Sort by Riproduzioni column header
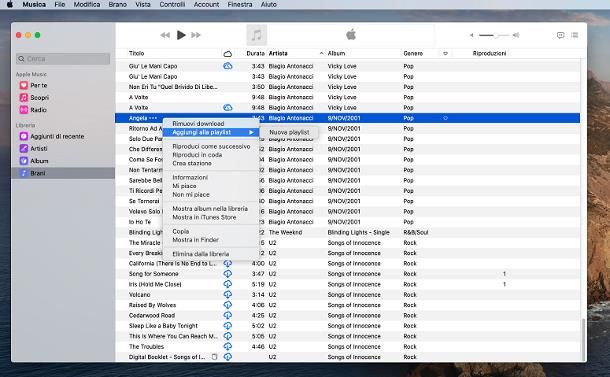The width and height of the screenshot is (610, 377). point(489,53)
